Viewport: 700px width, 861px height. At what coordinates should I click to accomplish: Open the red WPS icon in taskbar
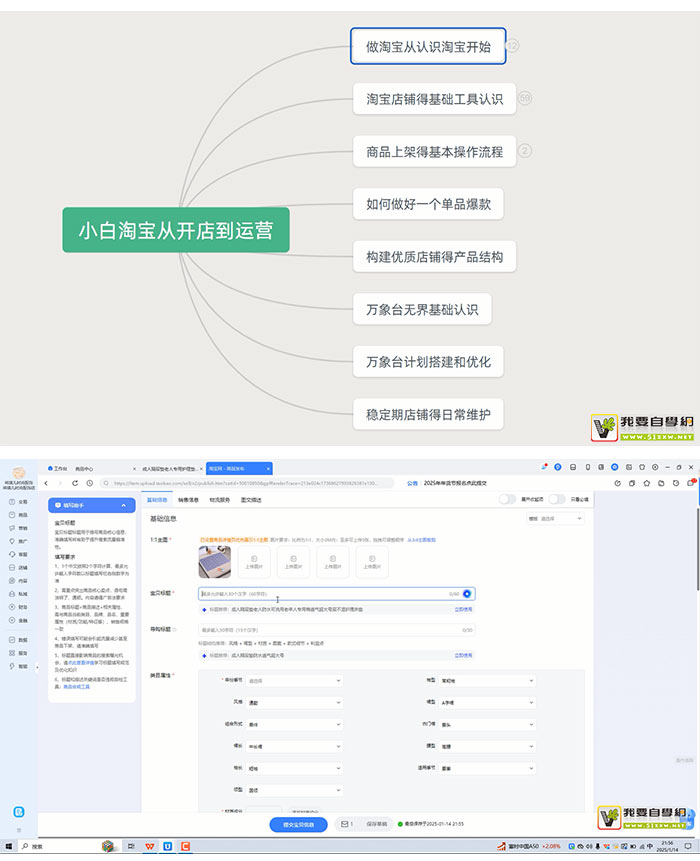coord(149,846)
